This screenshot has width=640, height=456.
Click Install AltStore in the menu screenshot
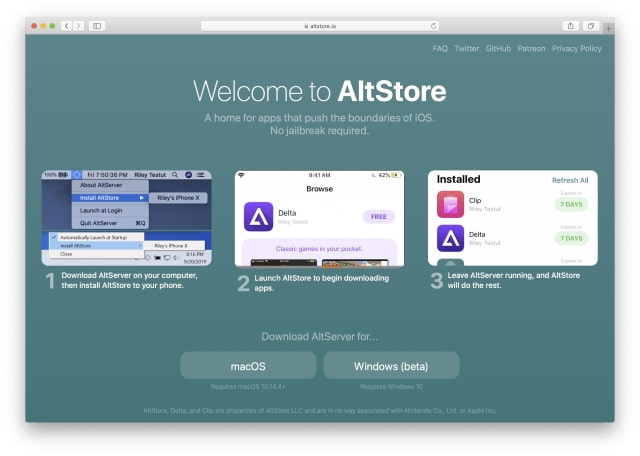pyautogui.click(x=110, y=198)
